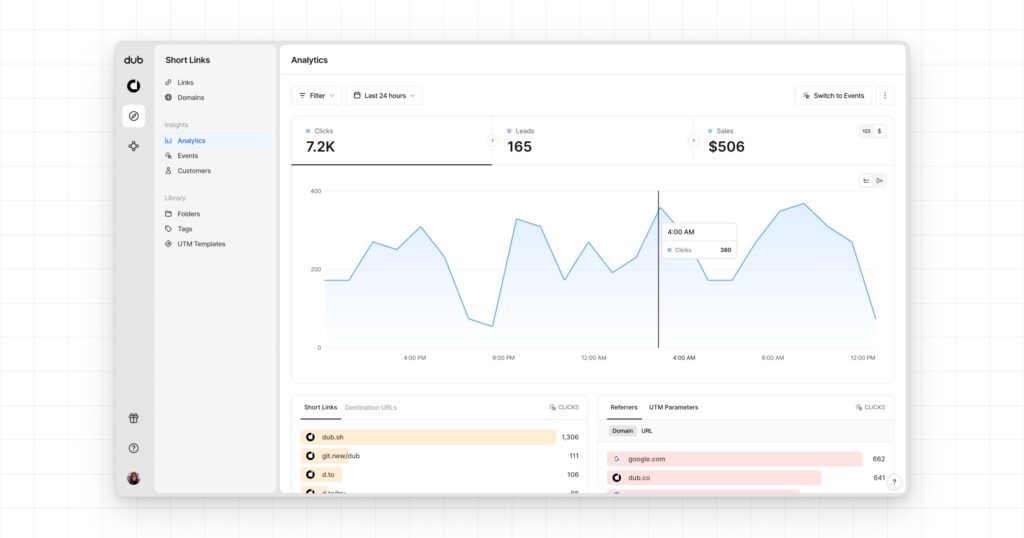1024x538 pixels.
Task: Click the arrow chevron between Clicks and Leads
Action: (492, 140)
